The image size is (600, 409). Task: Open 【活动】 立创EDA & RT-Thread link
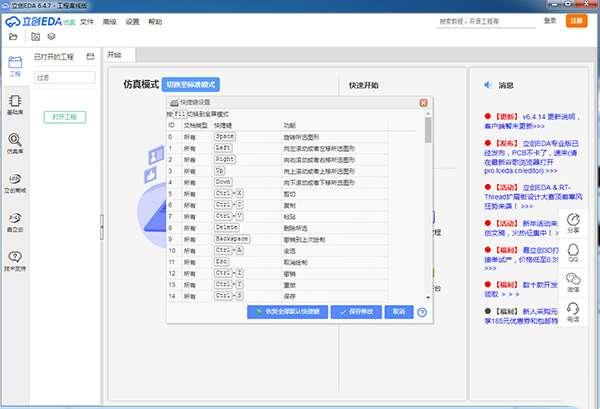pos(533,197)
